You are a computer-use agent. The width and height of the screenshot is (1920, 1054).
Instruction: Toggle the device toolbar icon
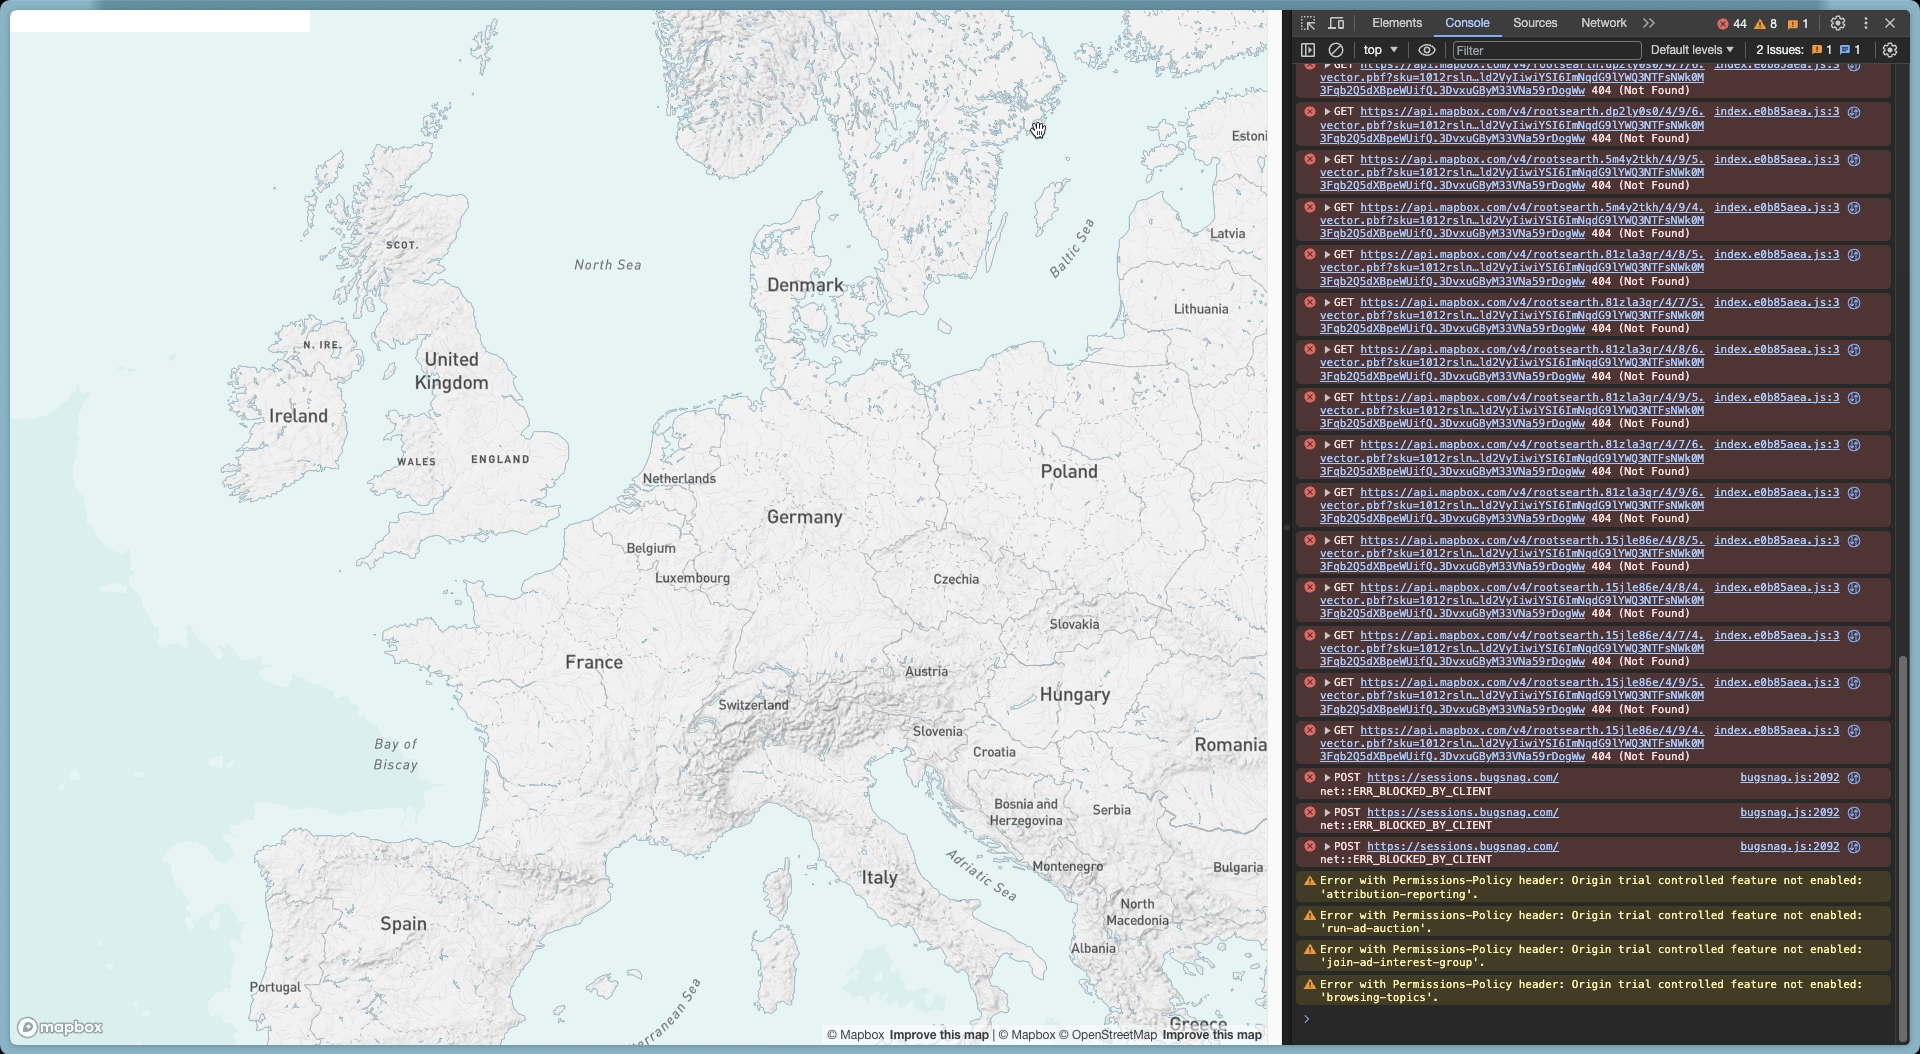(x=1336, y=23)
